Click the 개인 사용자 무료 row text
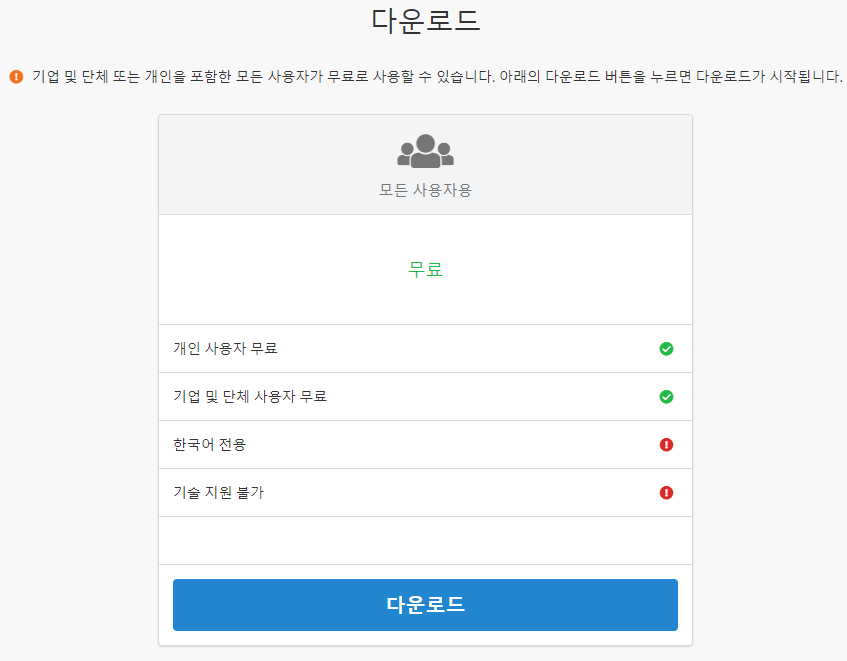This screenshot has height=661, width=847. 225,348
